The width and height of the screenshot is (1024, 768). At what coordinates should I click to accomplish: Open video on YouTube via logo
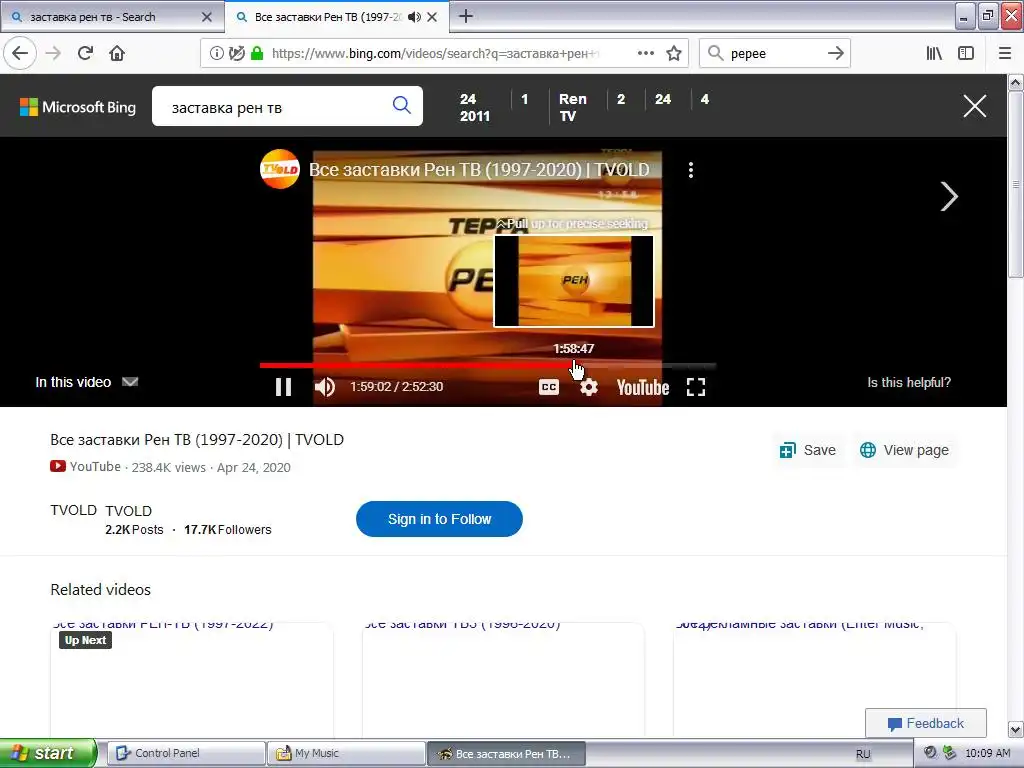(x=643, y=388)
